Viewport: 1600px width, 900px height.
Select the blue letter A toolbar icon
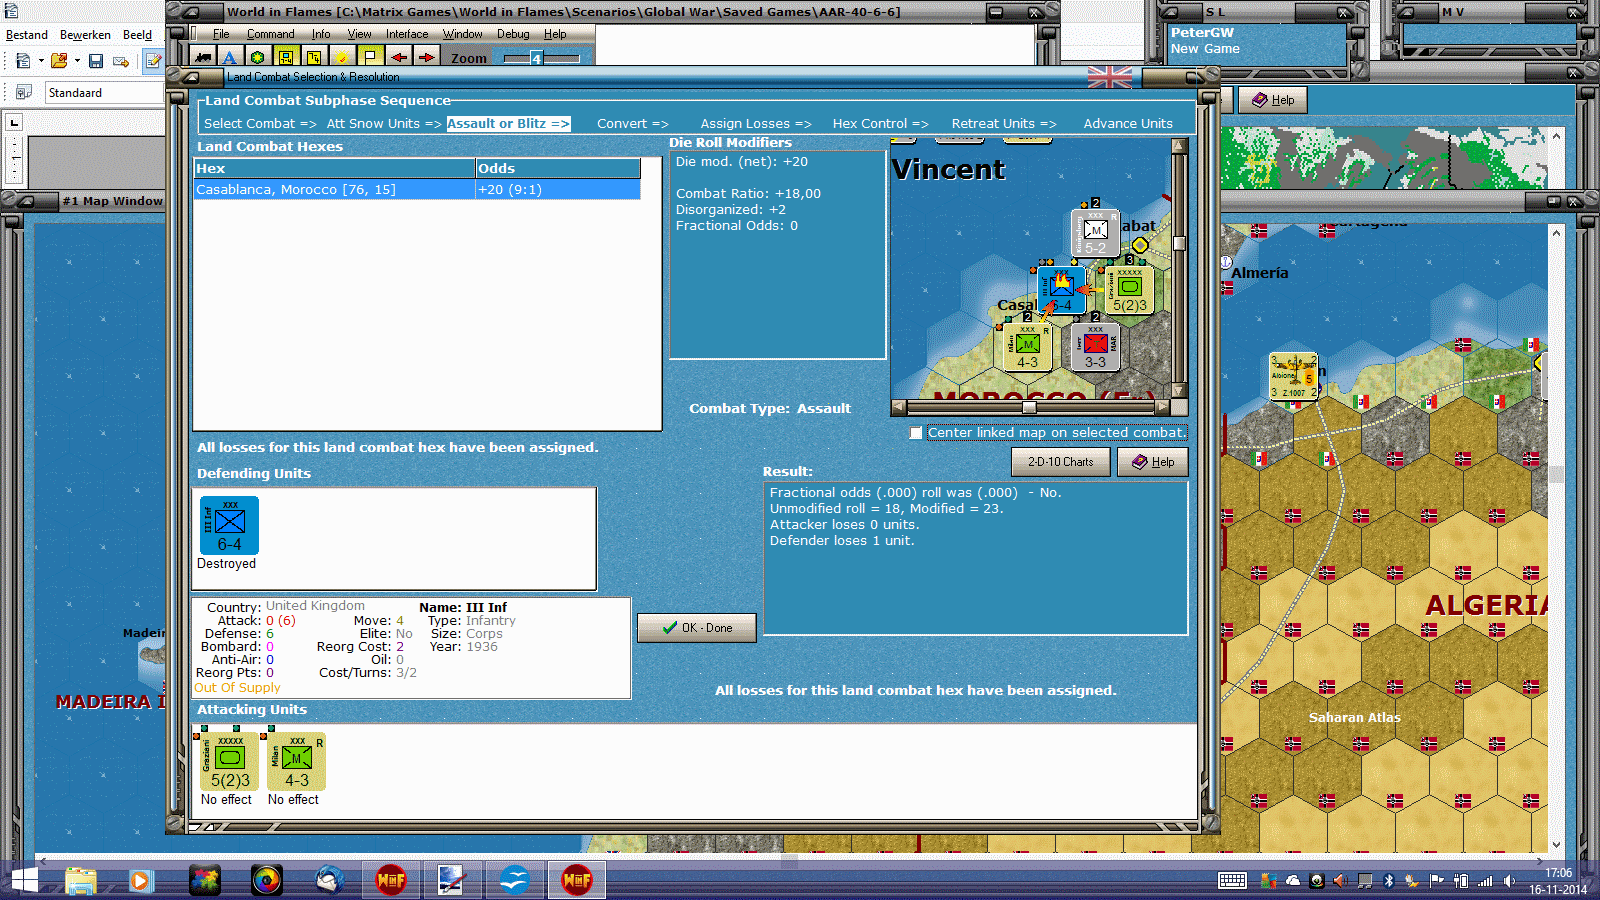[x=230, y=58]
